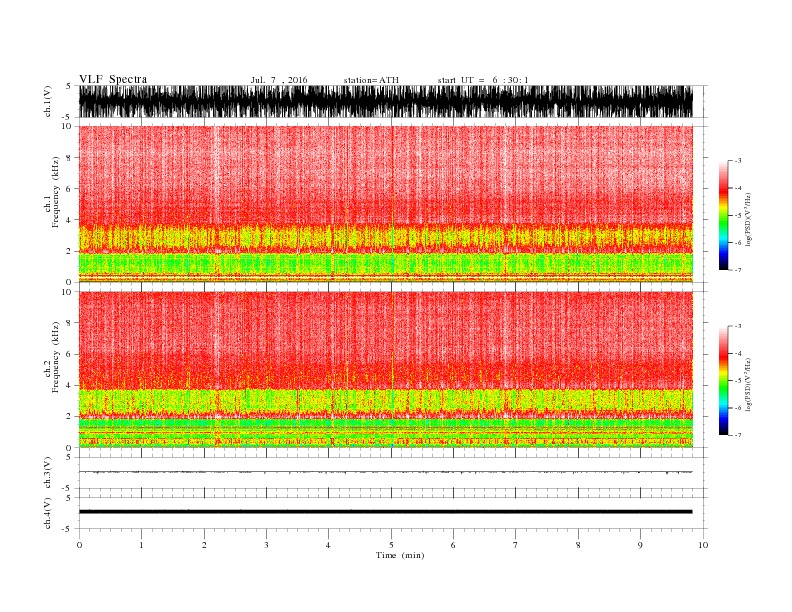Click time-axis tick label '5'
The height and width of the screenshot is (612, 792).
pos(391,545)
